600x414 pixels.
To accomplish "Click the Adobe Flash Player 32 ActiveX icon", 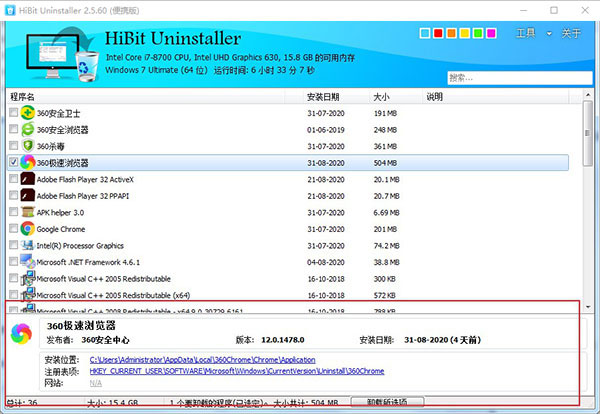I will 28,179.
